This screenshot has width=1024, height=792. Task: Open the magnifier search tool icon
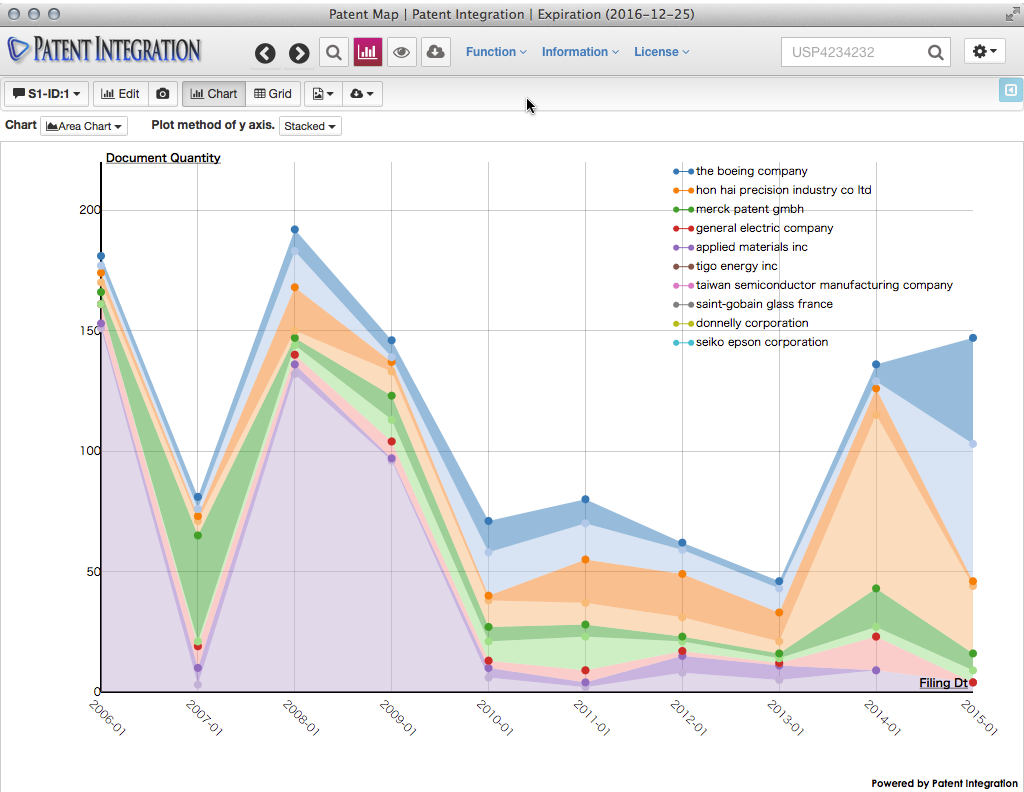(334, 52)
